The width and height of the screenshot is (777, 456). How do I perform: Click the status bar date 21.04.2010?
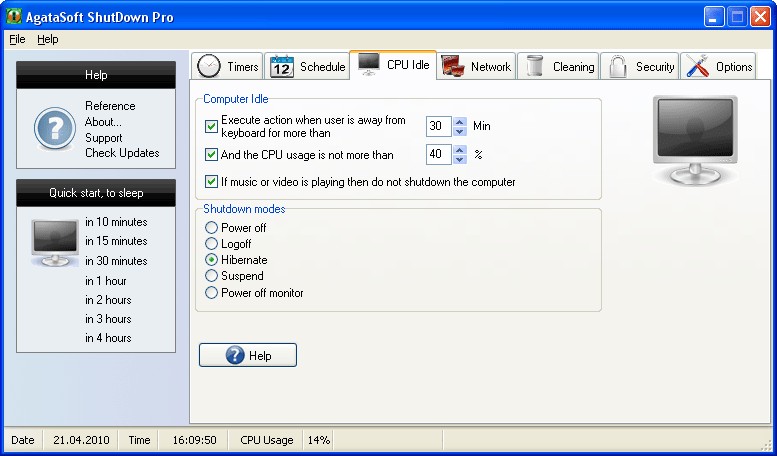click(80, 440)
